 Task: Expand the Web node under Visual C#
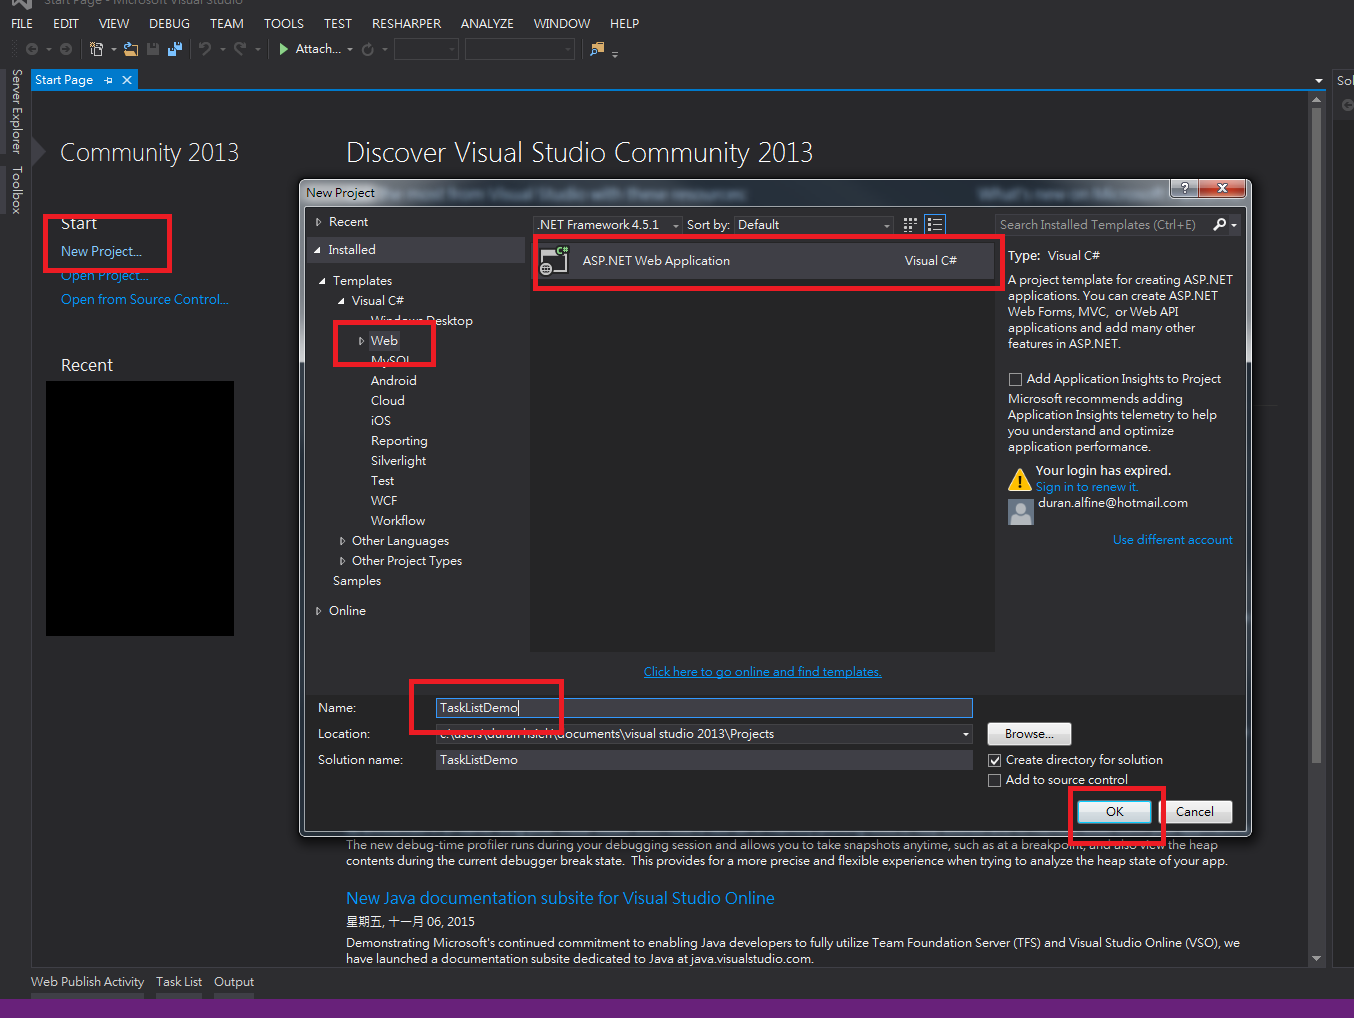361,341
